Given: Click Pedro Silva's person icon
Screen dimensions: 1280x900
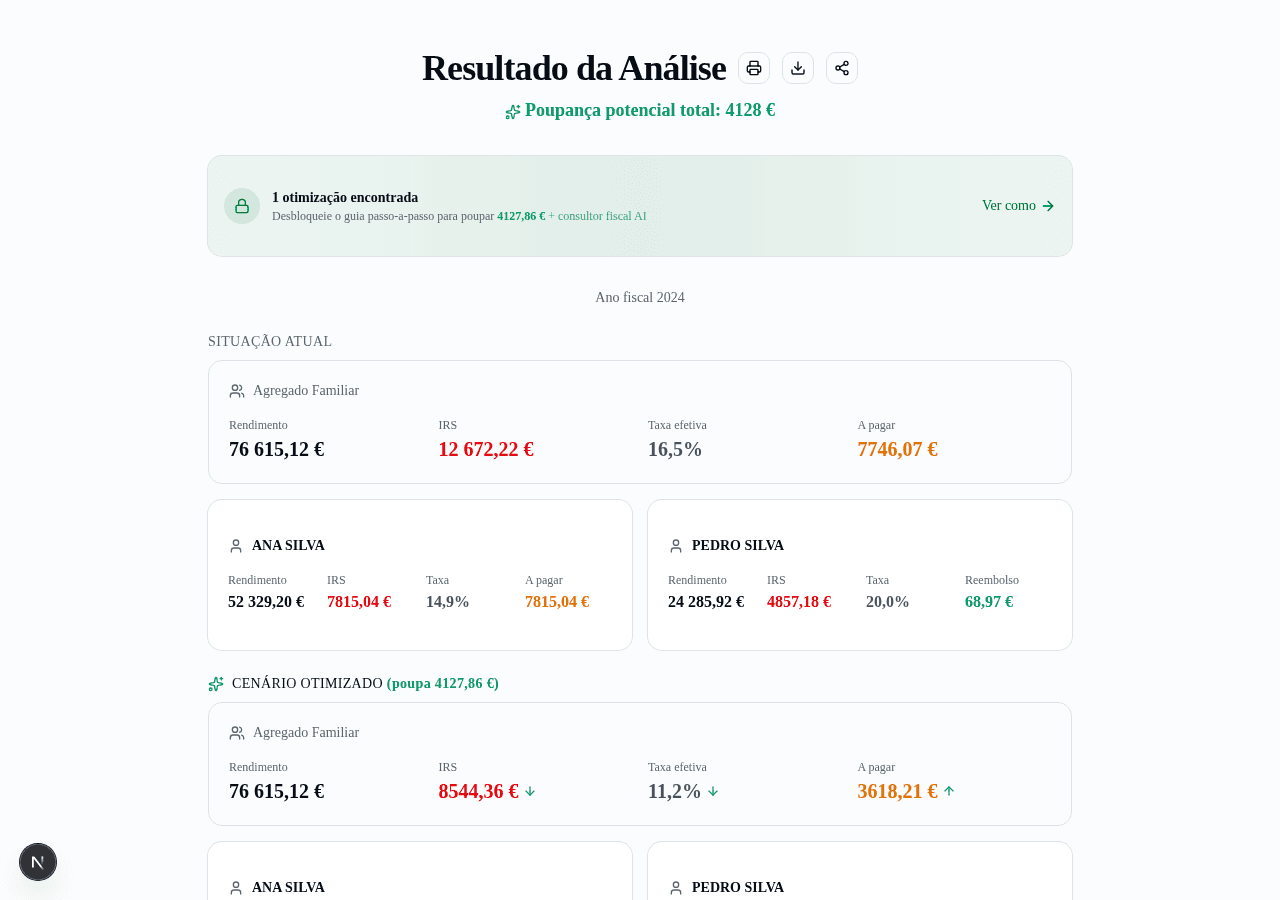Looking at the screenshot, I should pos(674,546).
